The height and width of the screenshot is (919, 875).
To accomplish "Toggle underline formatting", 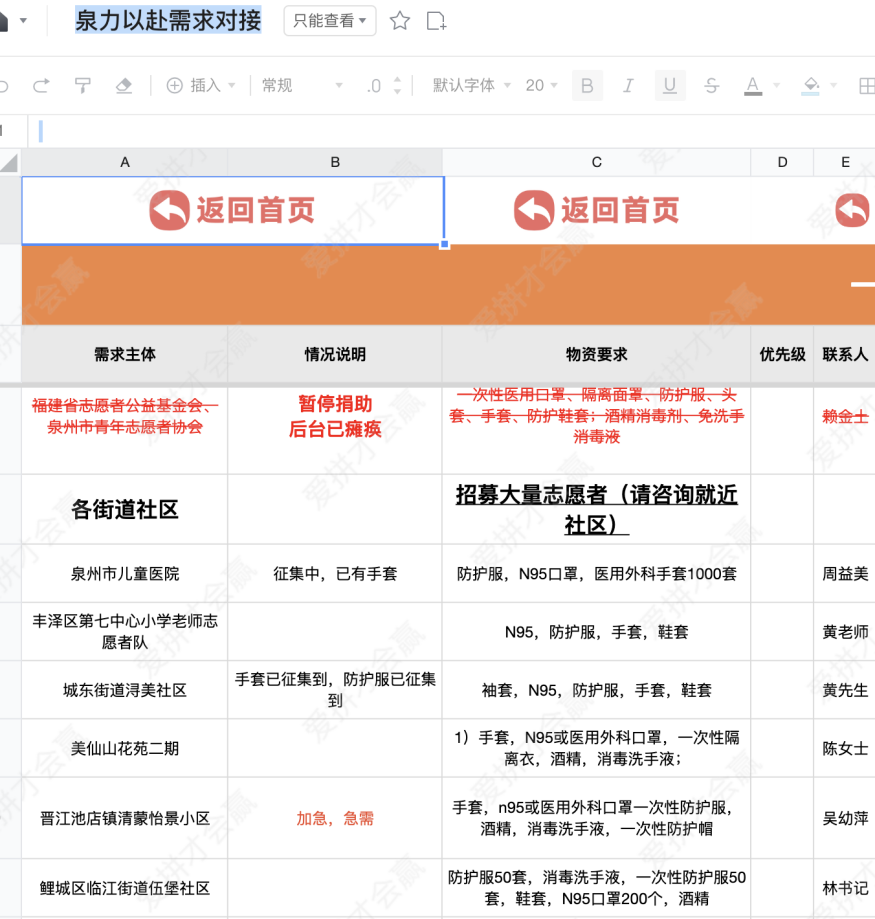I will tap(670, 86).
